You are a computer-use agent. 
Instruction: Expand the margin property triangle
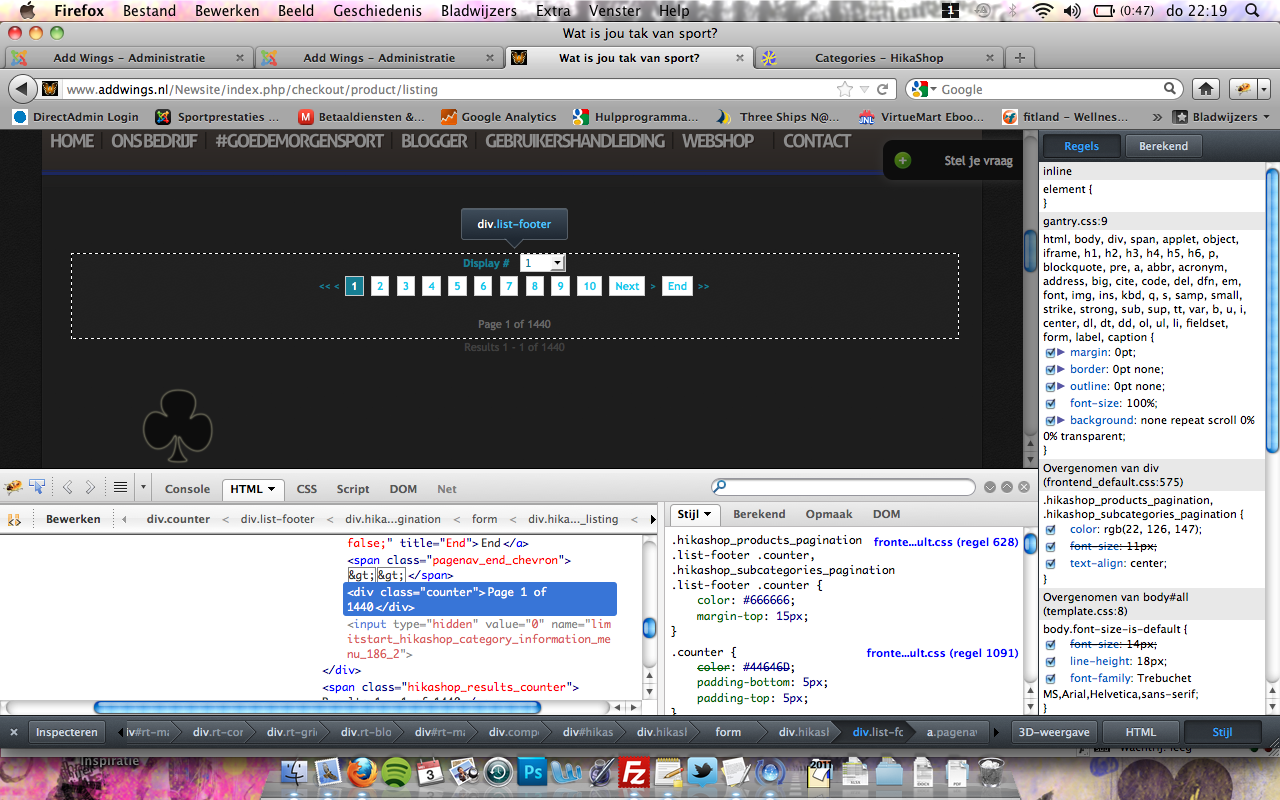point(1061,353)
